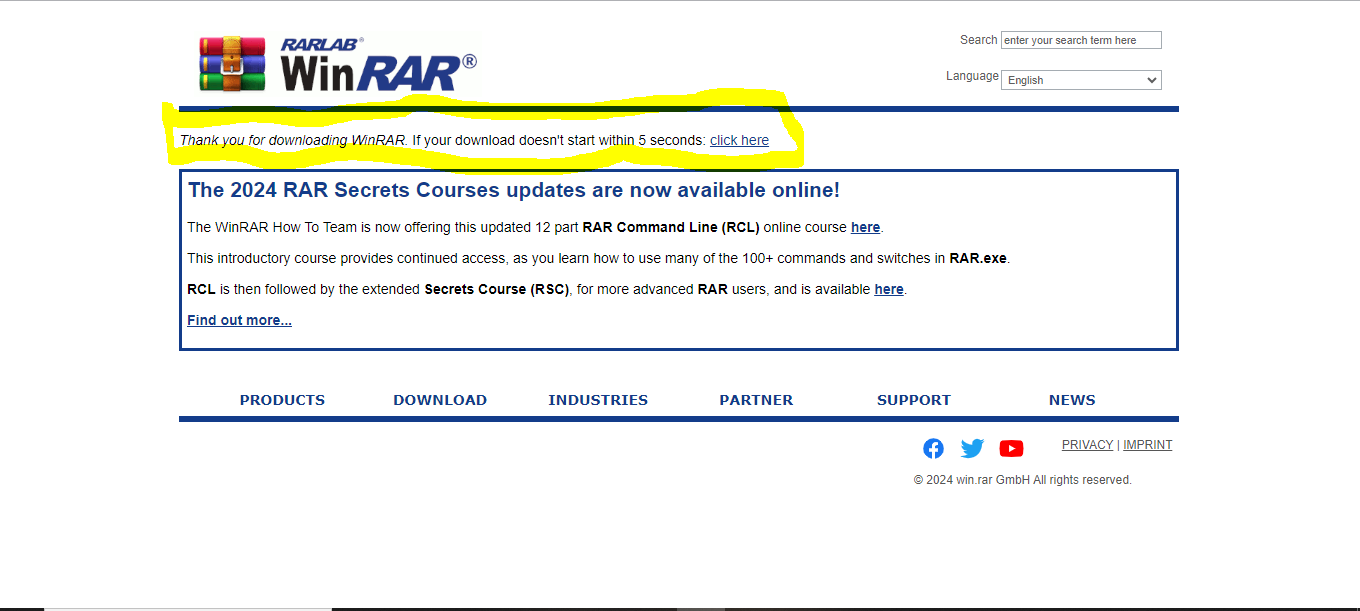Screen dimensions: 1360x611
Task: Open the PARTNER menu item
Action: (756, 400)
